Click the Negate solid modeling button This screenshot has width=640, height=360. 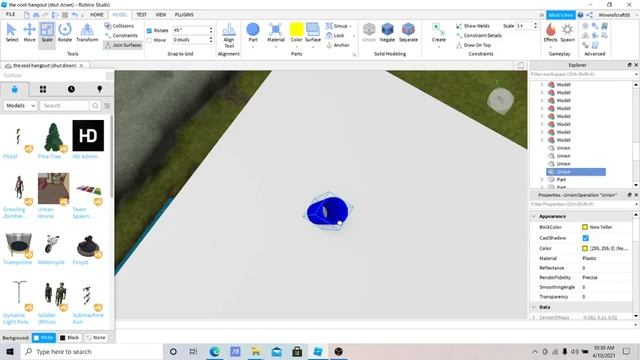point(387,33)
